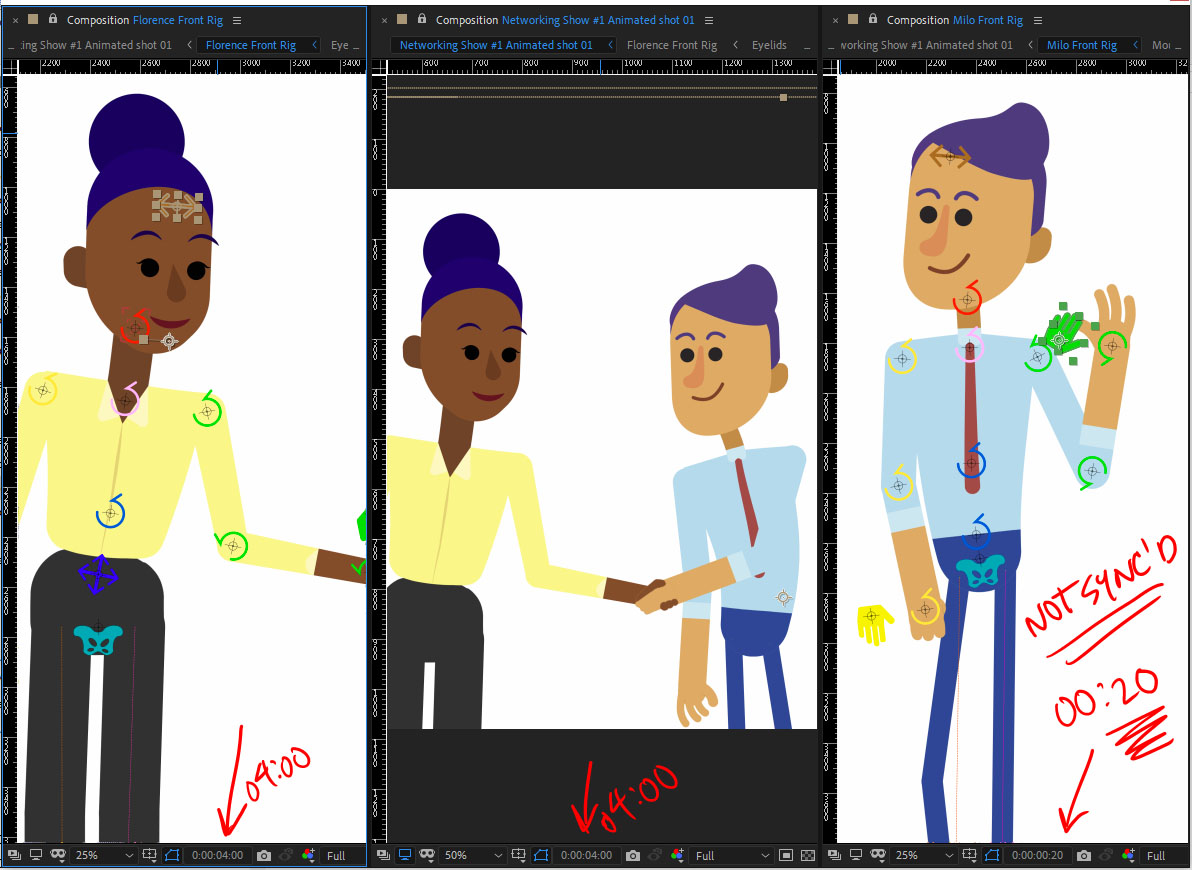Toggle the lock on Milo Front Rig viewer

873,19
